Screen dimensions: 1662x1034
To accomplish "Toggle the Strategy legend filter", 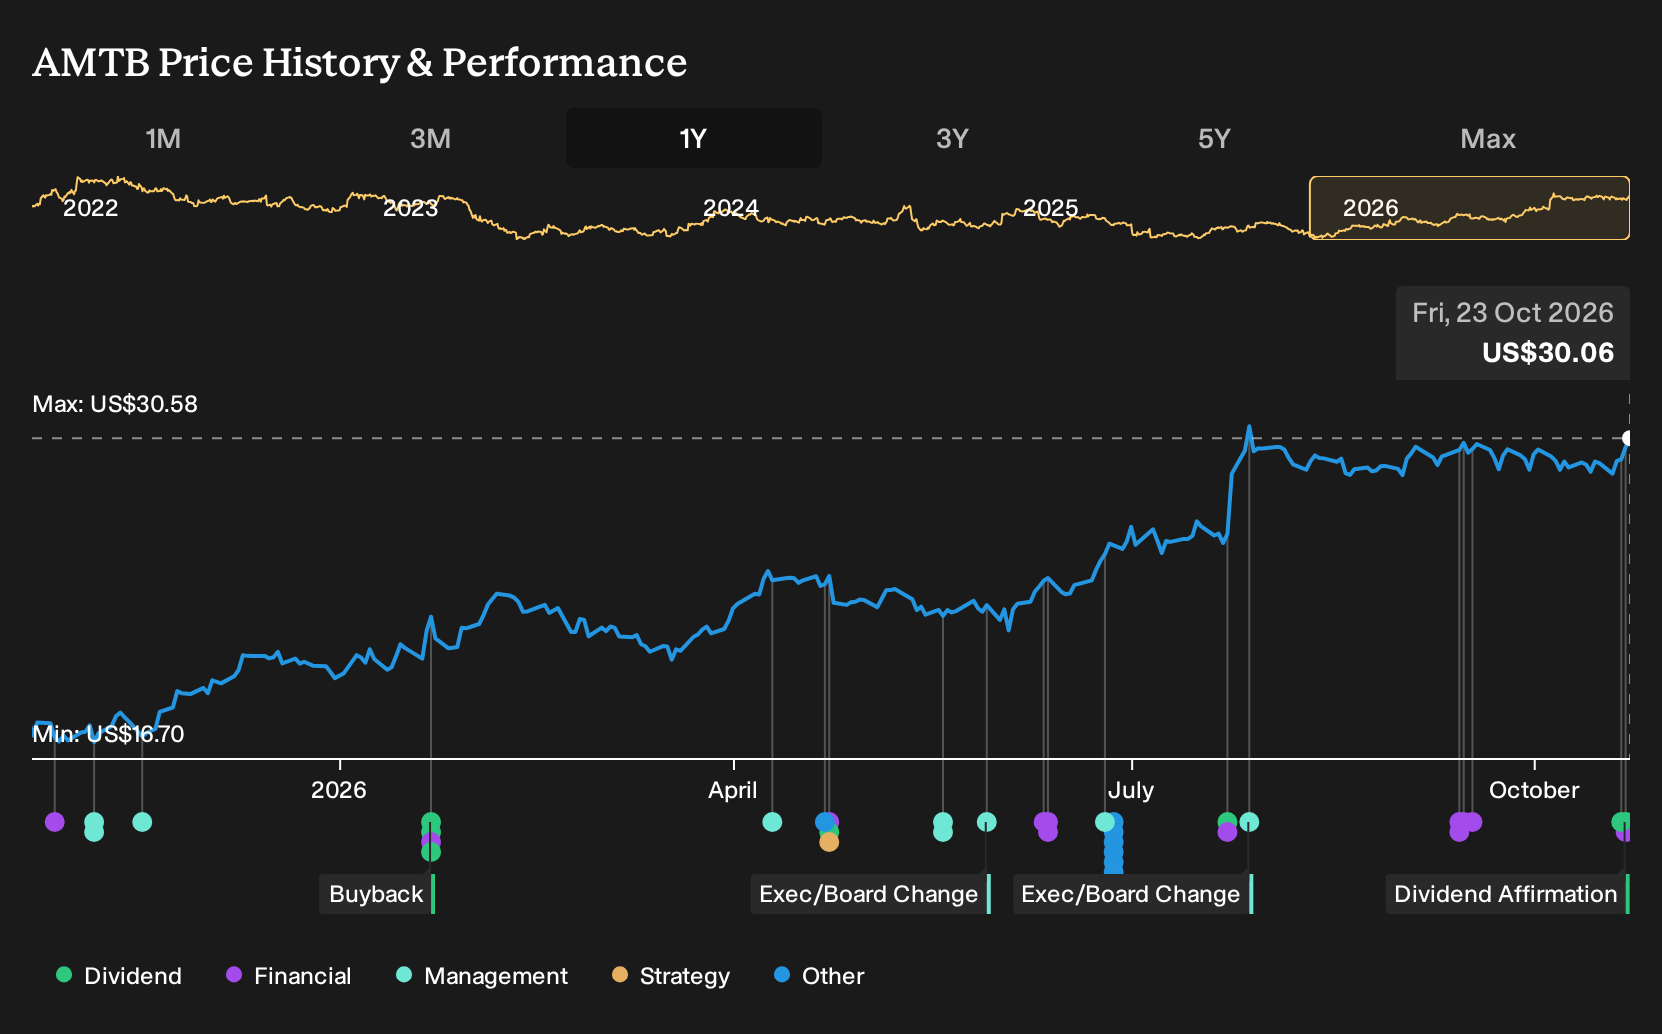I will coord(671,976).
